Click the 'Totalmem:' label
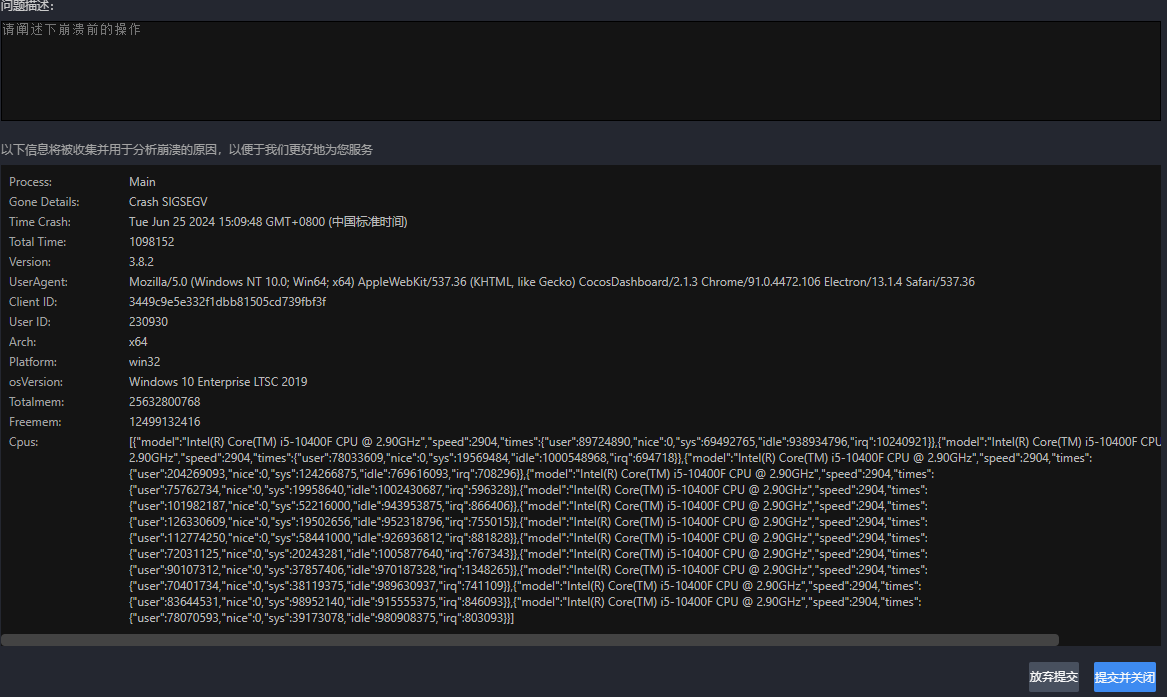 coord(36,402)
